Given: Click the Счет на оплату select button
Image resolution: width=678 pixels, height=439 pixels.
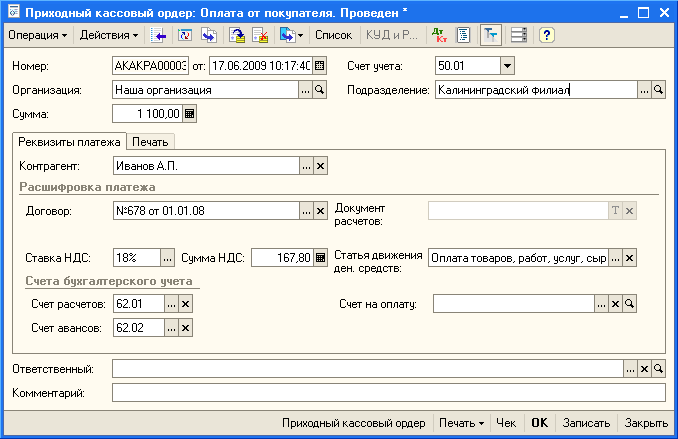Looking at the screenshot, I should coord(601,304).
